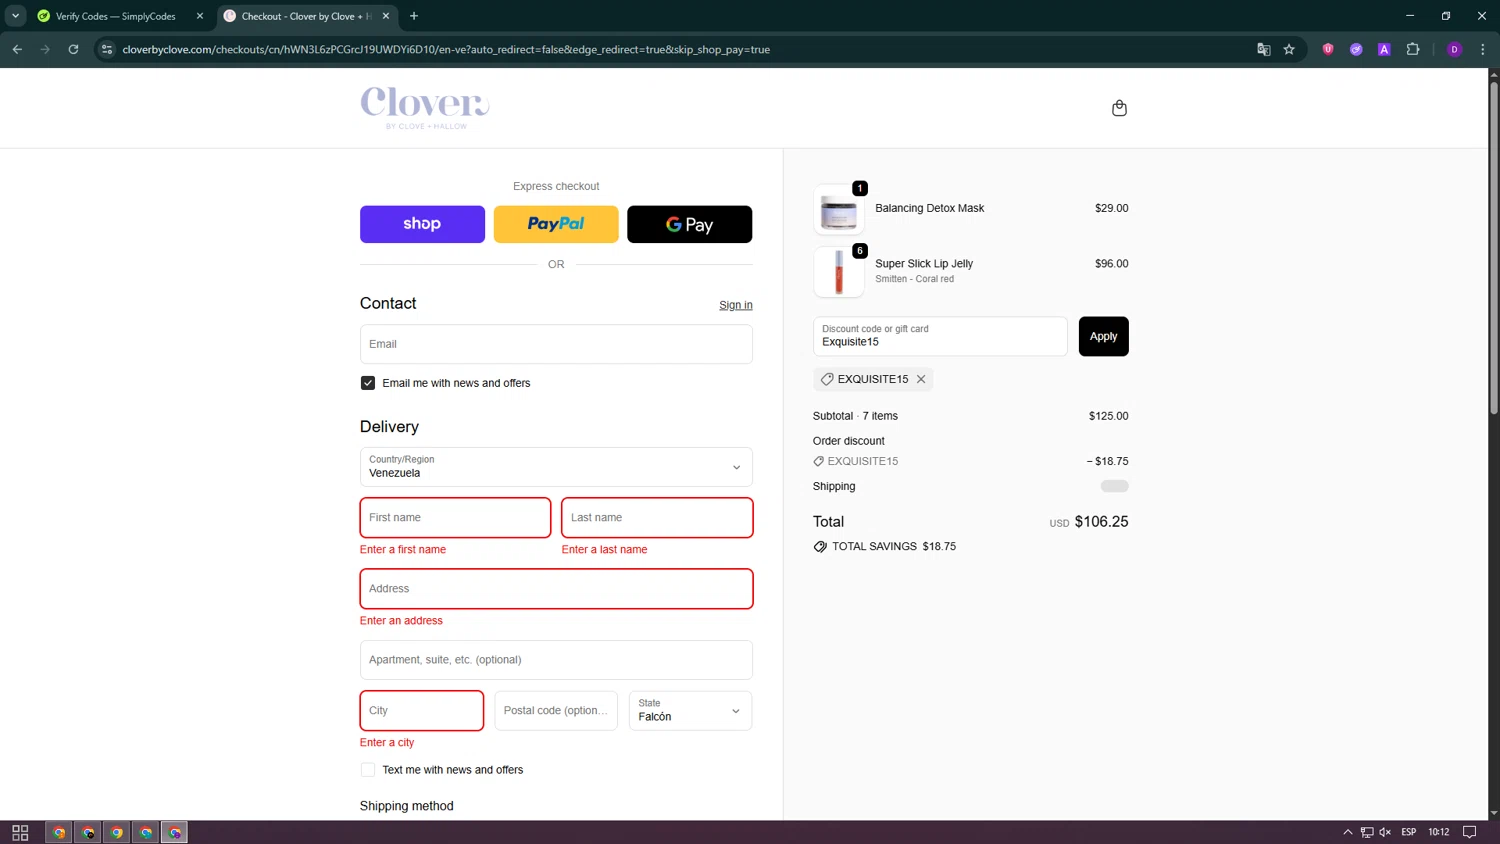Open first Chrome icon in taskbar
Image resolution: width=1500 pixels, height=844 pixels.
click(x=59, y=832)
